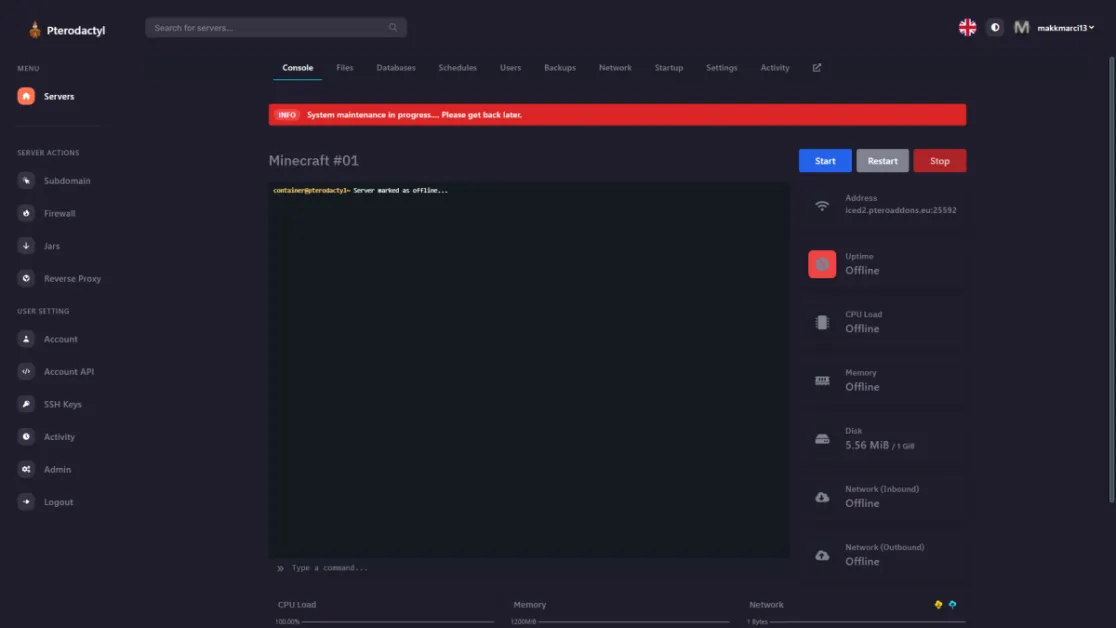Open the Databases tab

click(396, 68)
